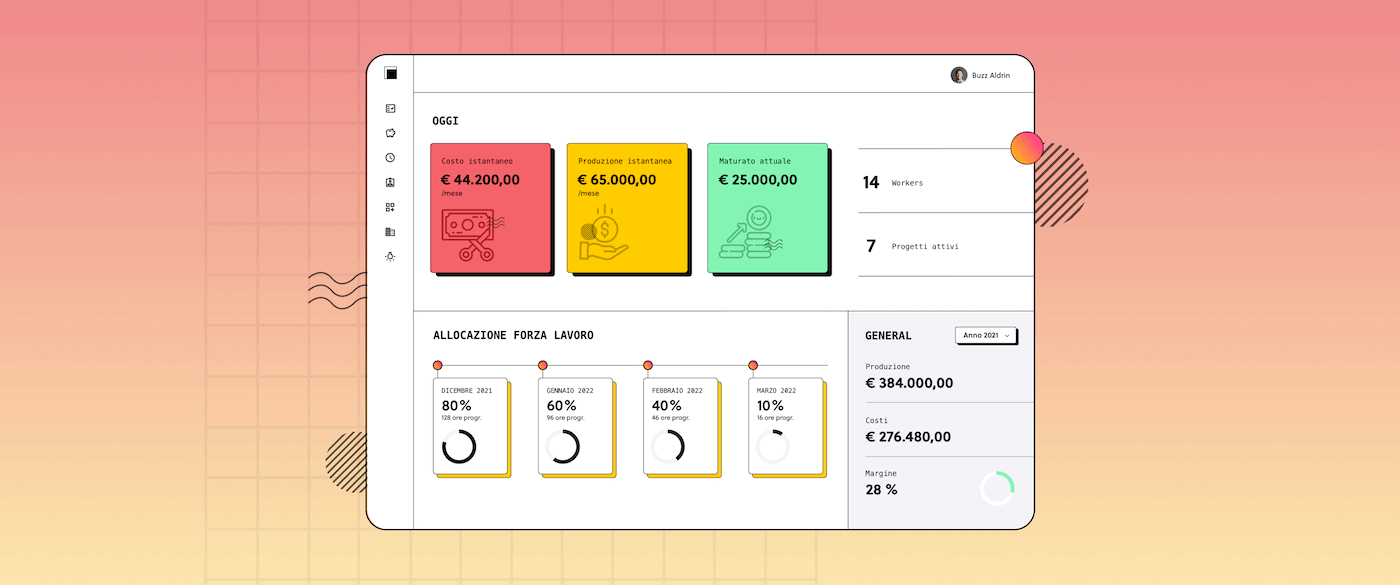1400x585 pixels.
Task: Open the red Costo istantaneo card
Action: (490, 208)
